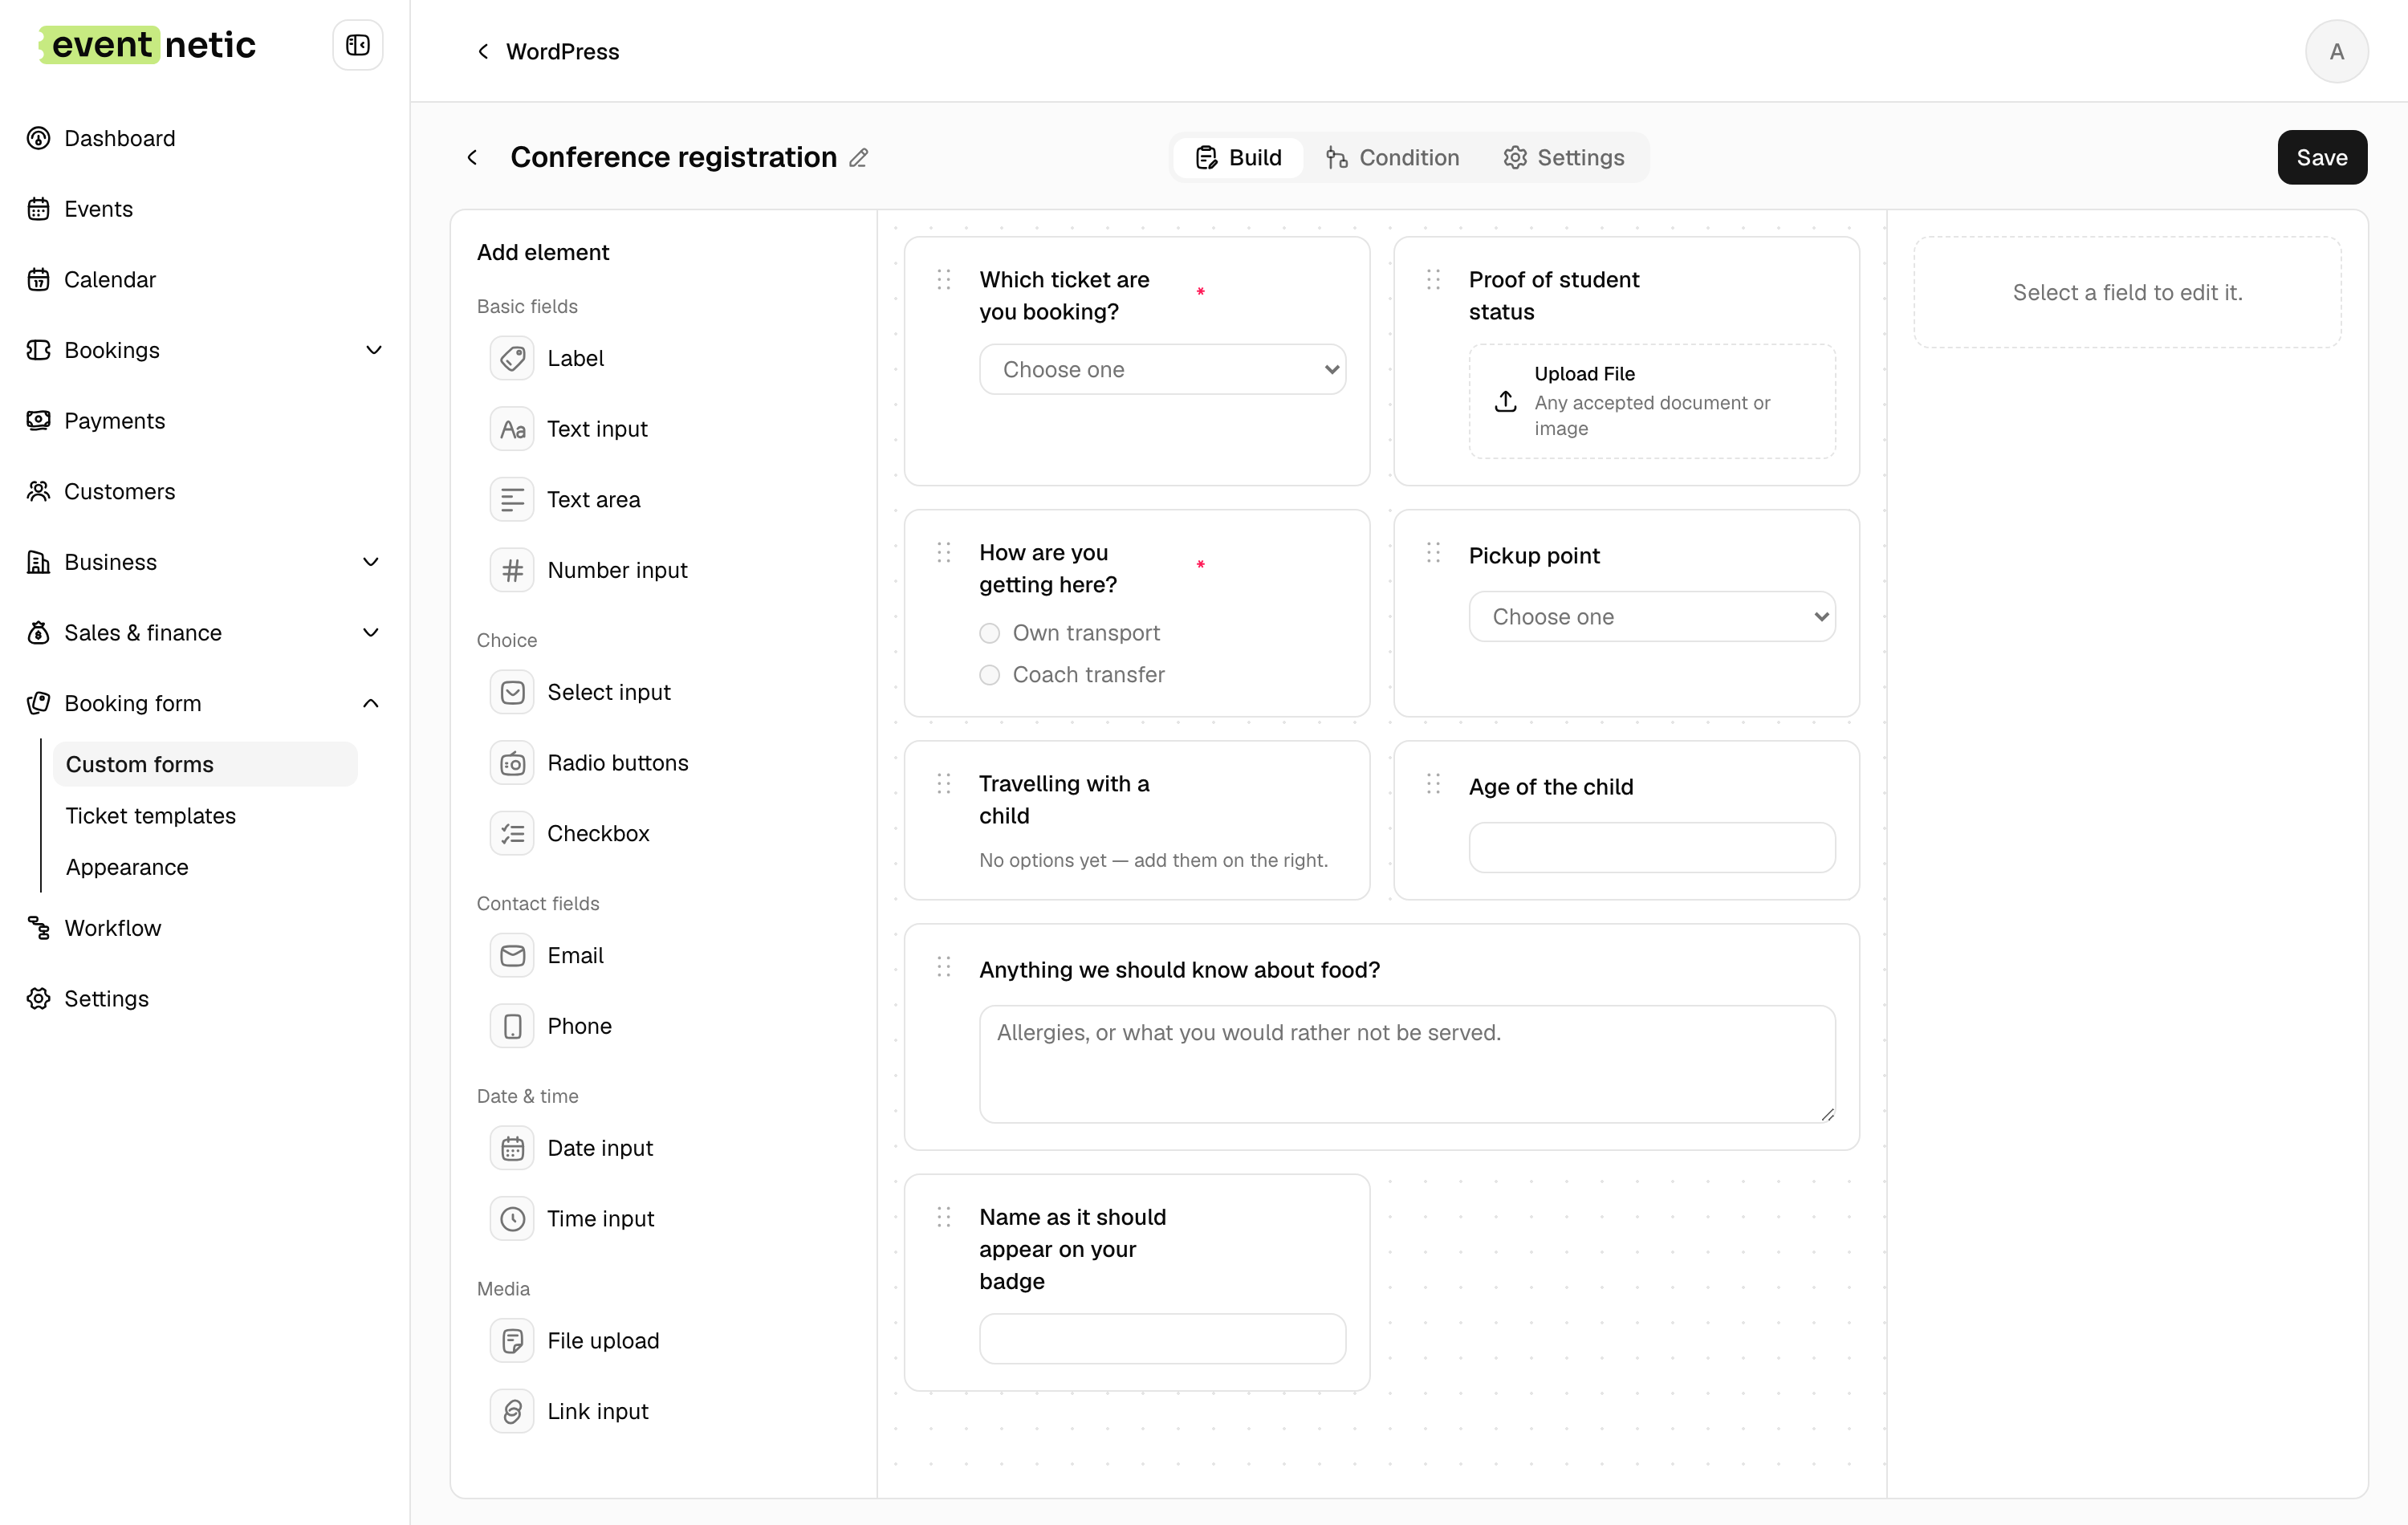Click drag handle of Proof of student status
Screen dimensions: 2408x1525
pyautogui.click(x=1433, y=279)
